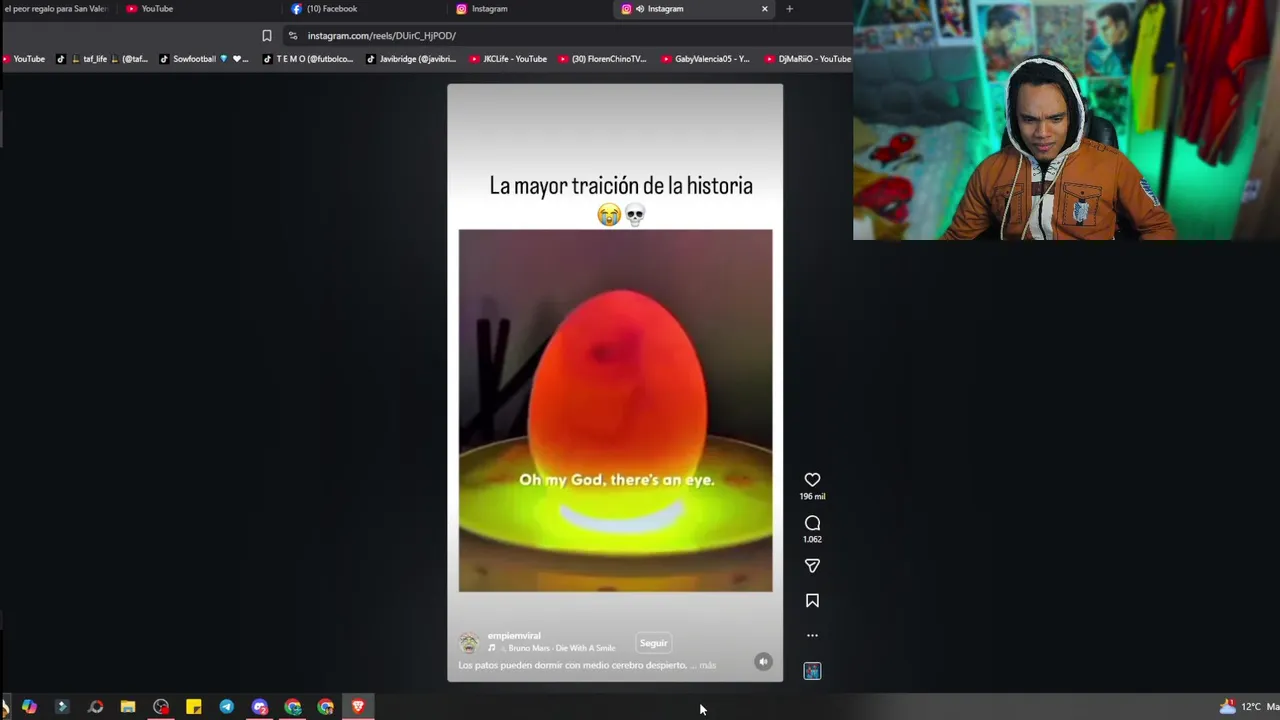The height and width of the screenshot is (720, 1280).
Task: Open the taf_life TikTok bookmark
Action: pyautogui.click(x=102, y=59)
